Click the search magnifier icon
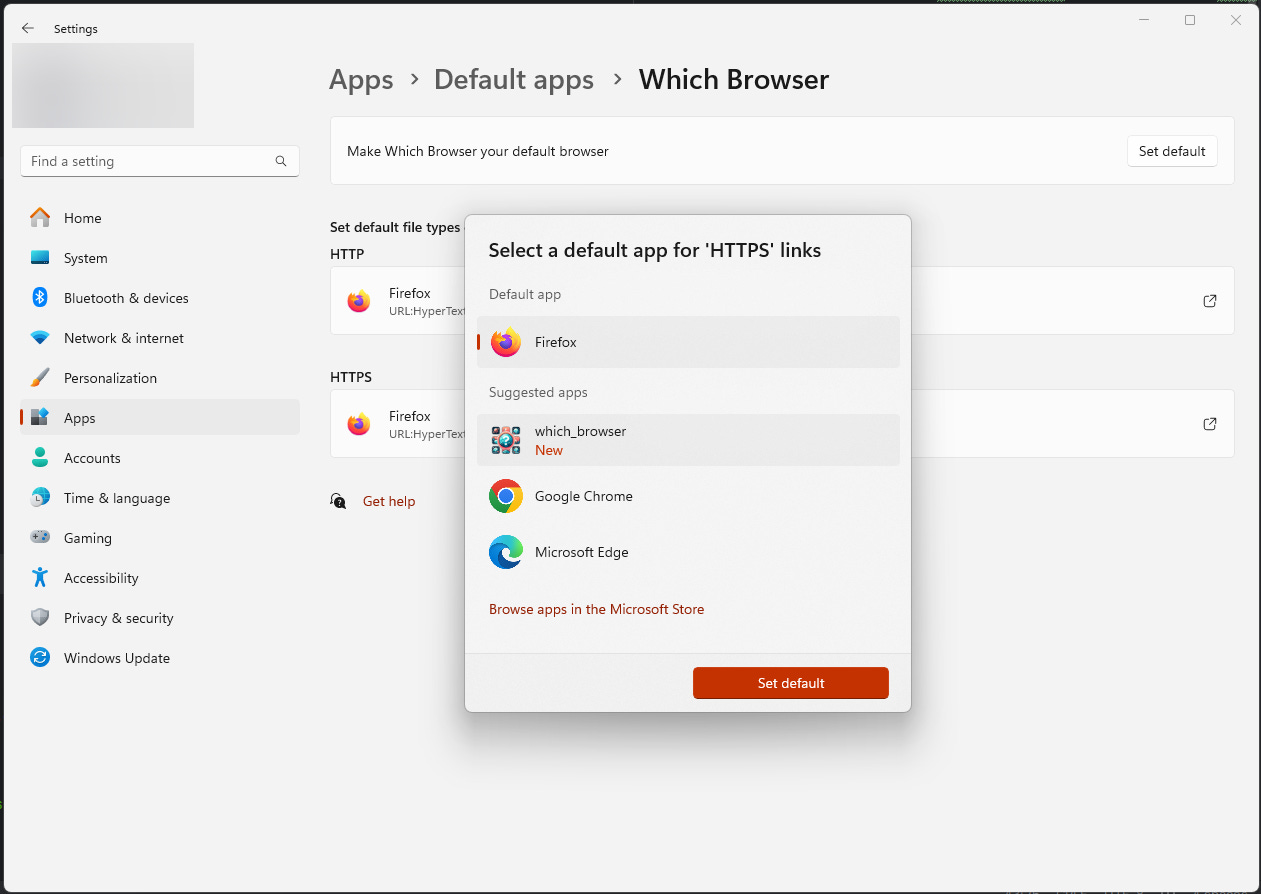 [281, 161]
